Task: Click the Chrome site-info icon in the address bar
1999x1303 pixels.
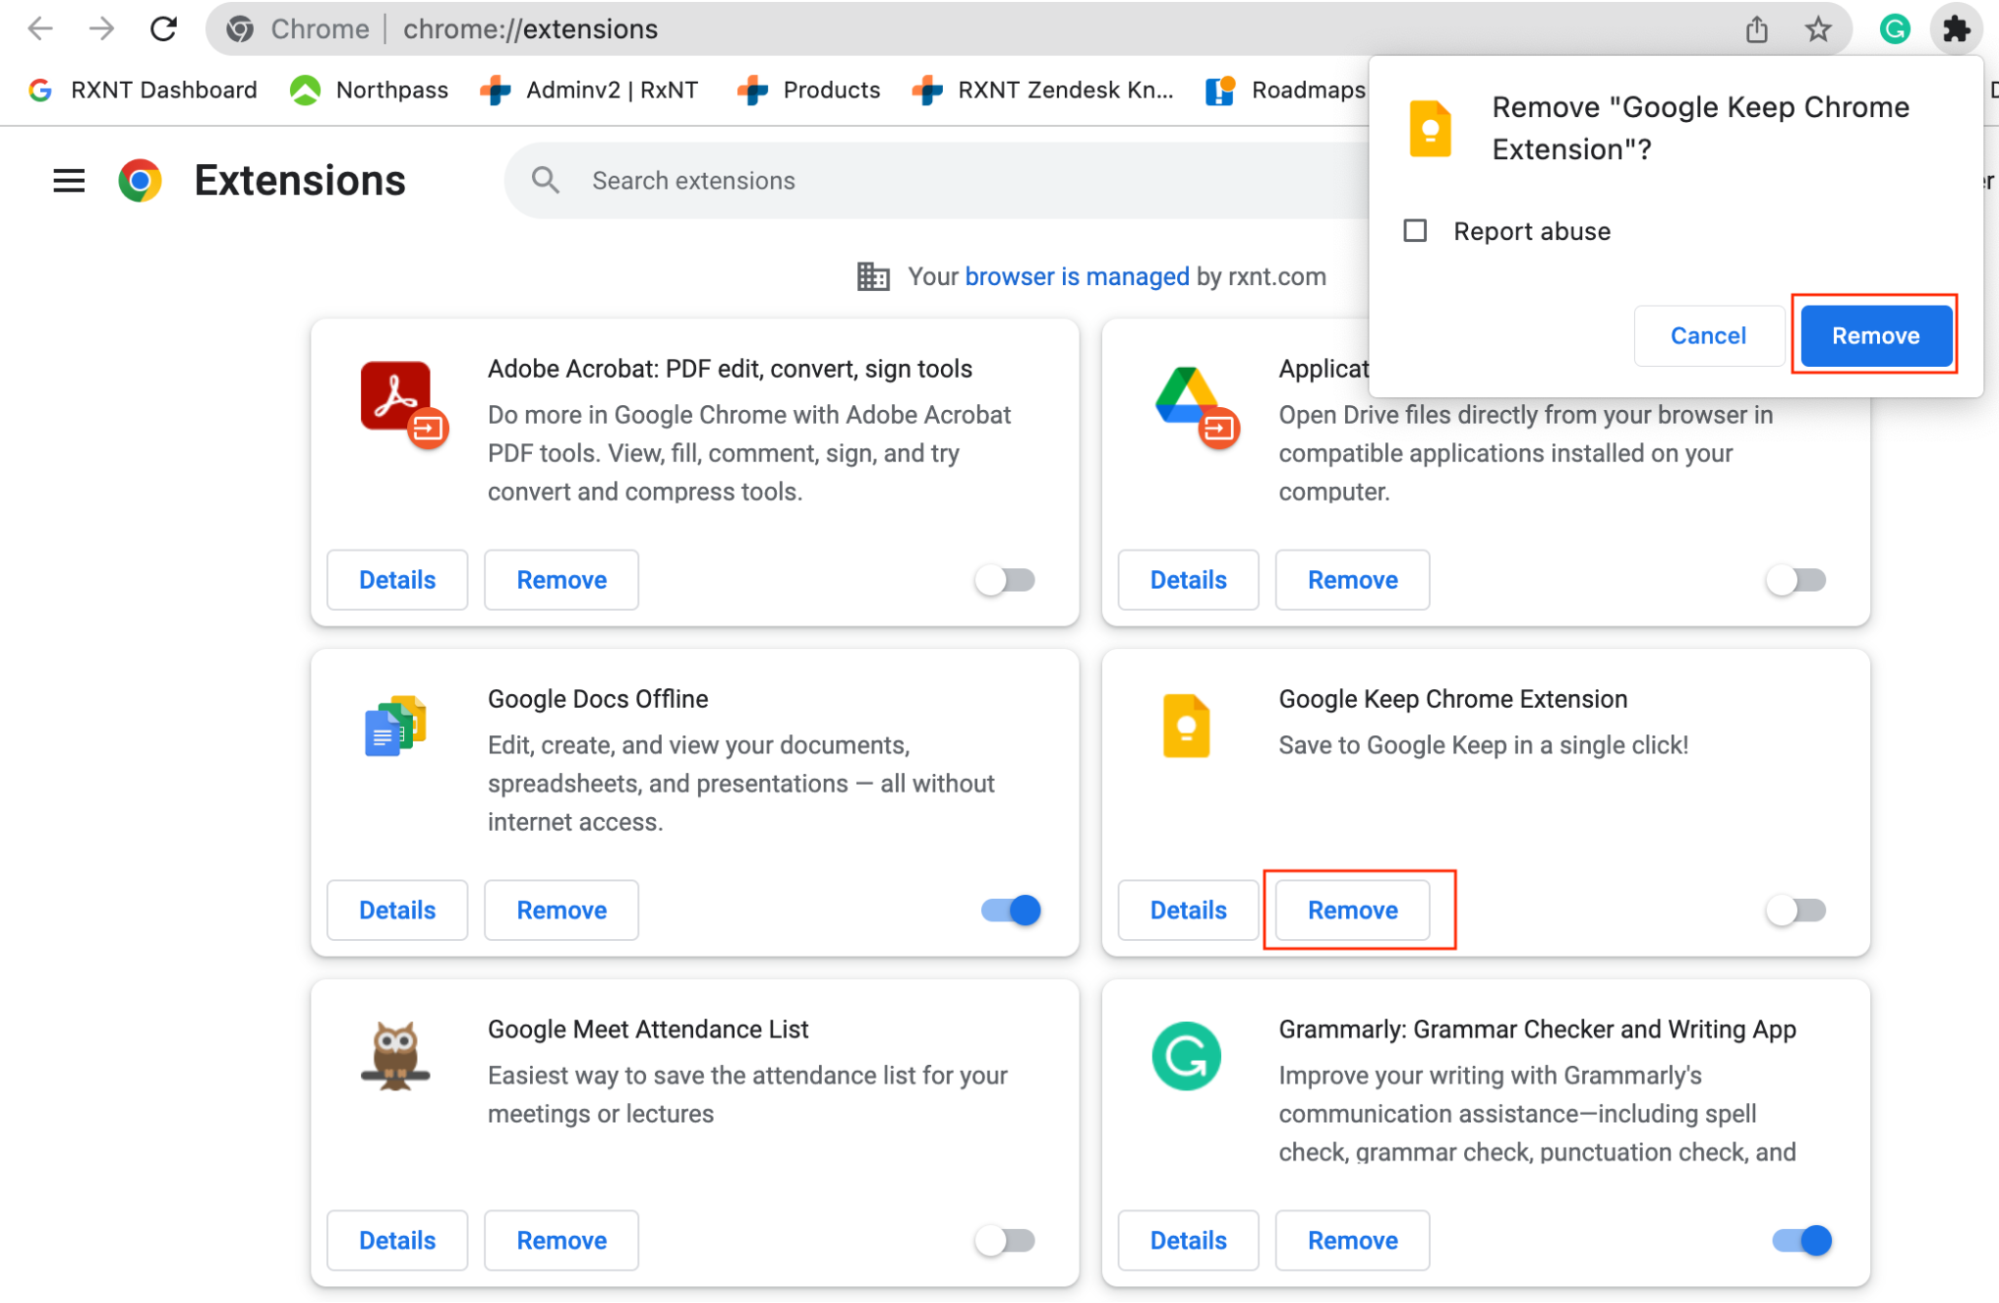Action: tap(240, 29)
